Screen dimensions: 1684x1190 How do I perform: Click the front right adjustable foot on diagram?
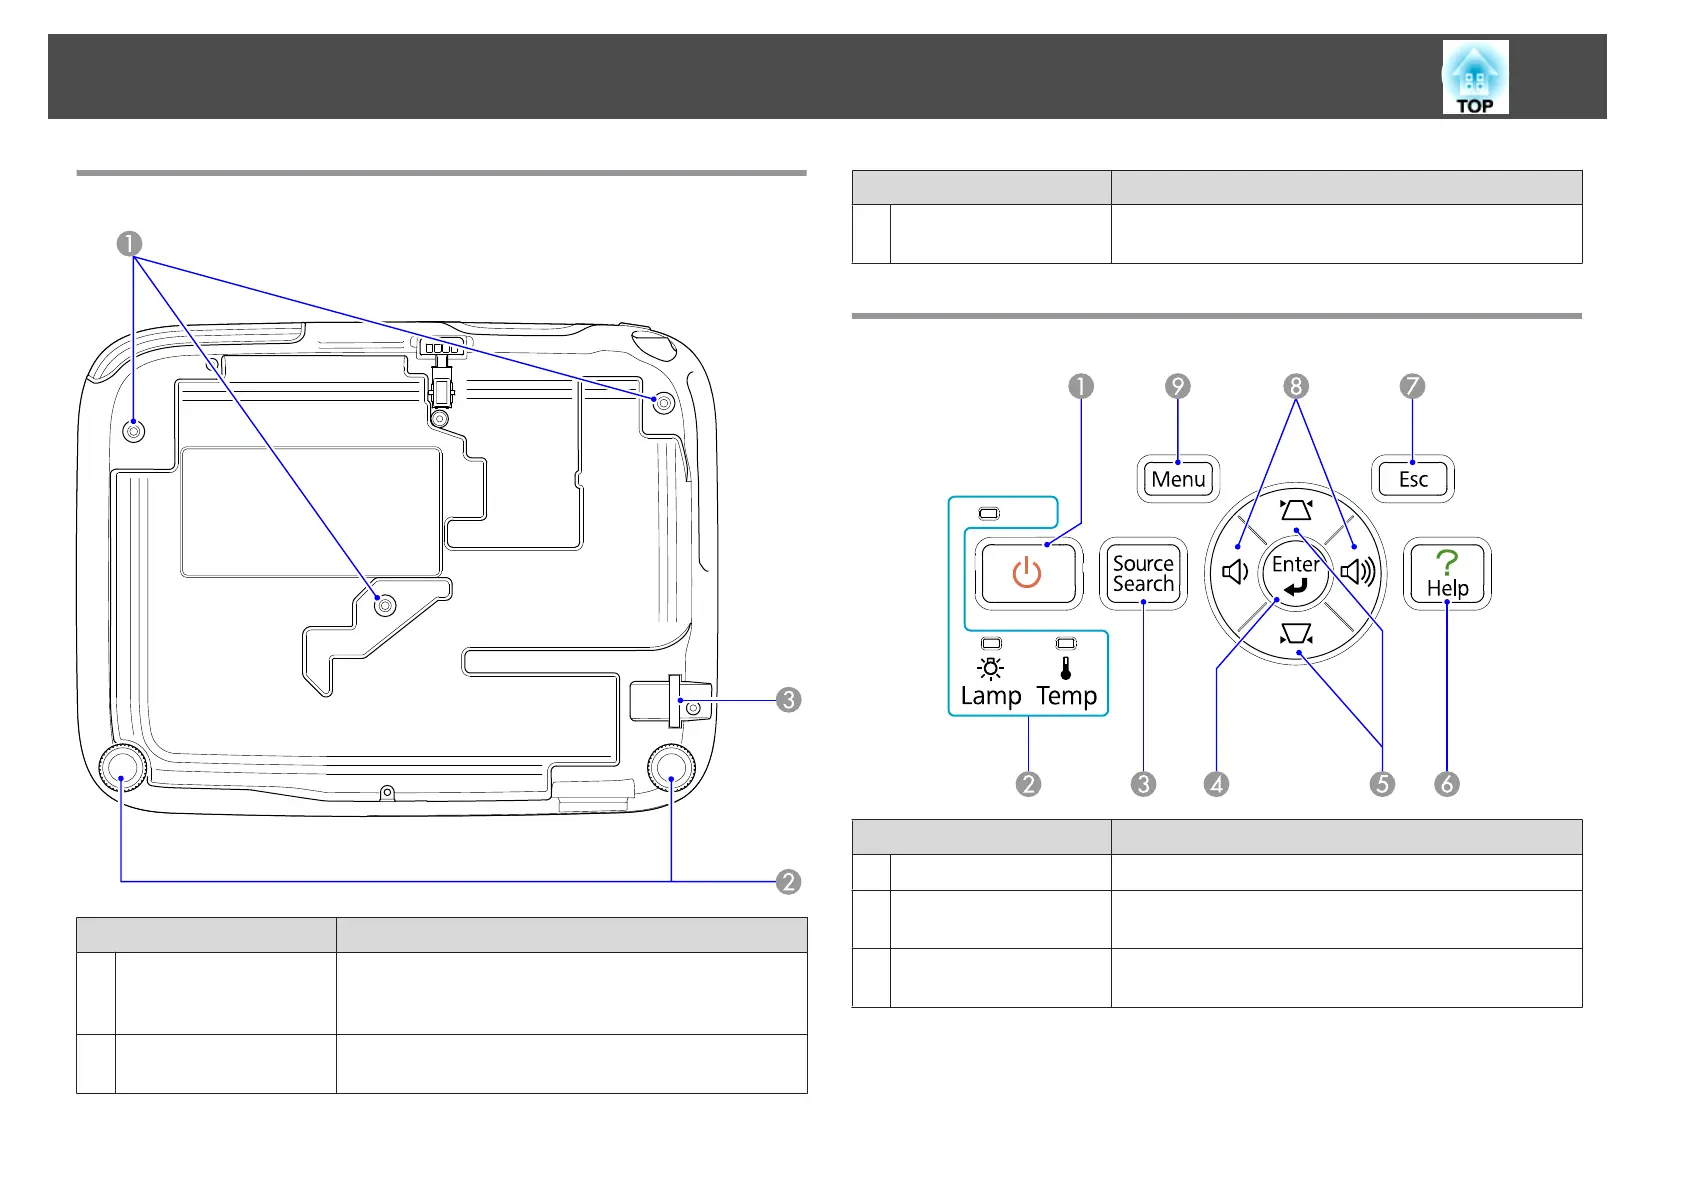pyautogui.click(x=671, y=768)
